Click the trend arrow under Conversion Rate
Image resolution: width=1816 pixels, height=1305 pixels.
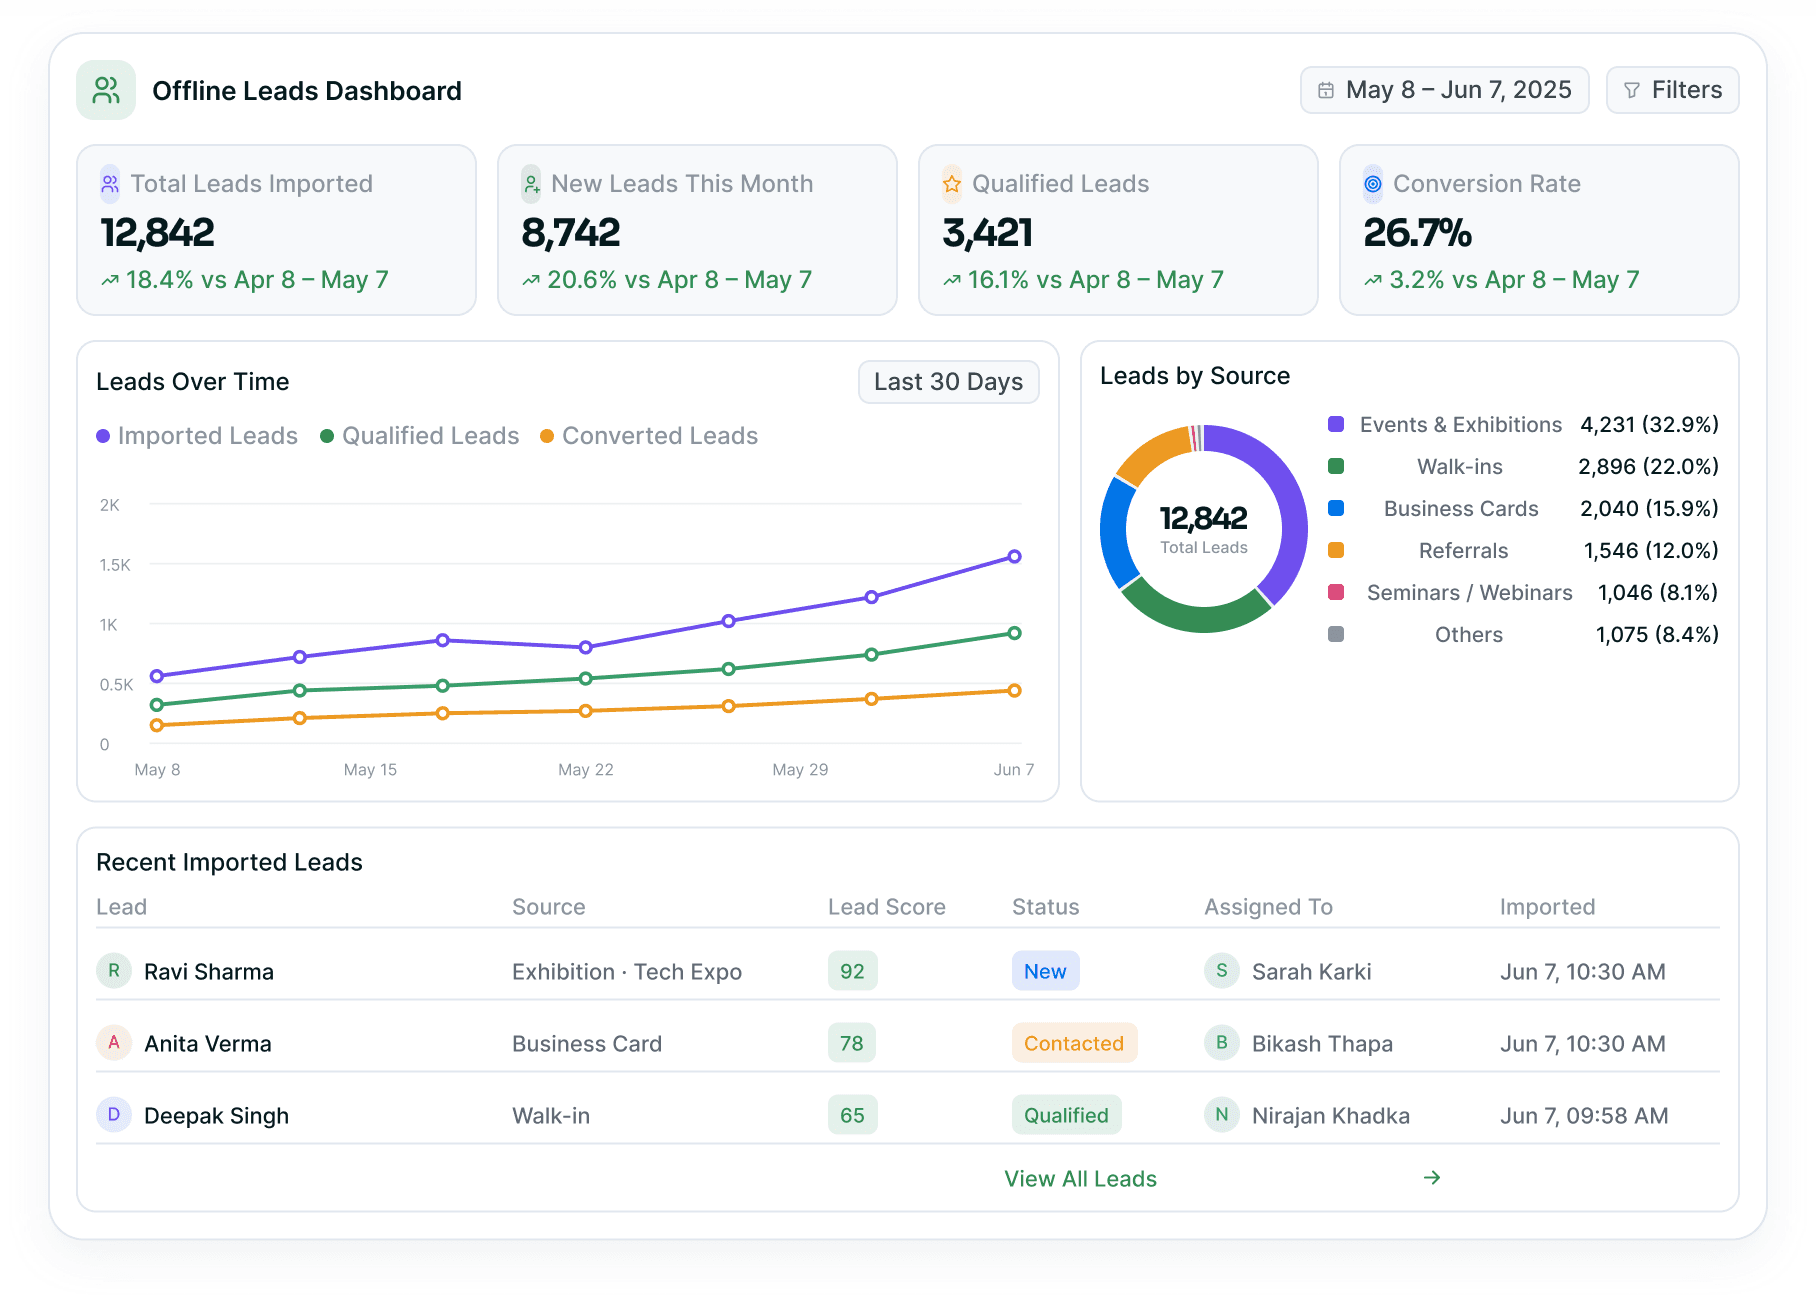[1373, 281]
